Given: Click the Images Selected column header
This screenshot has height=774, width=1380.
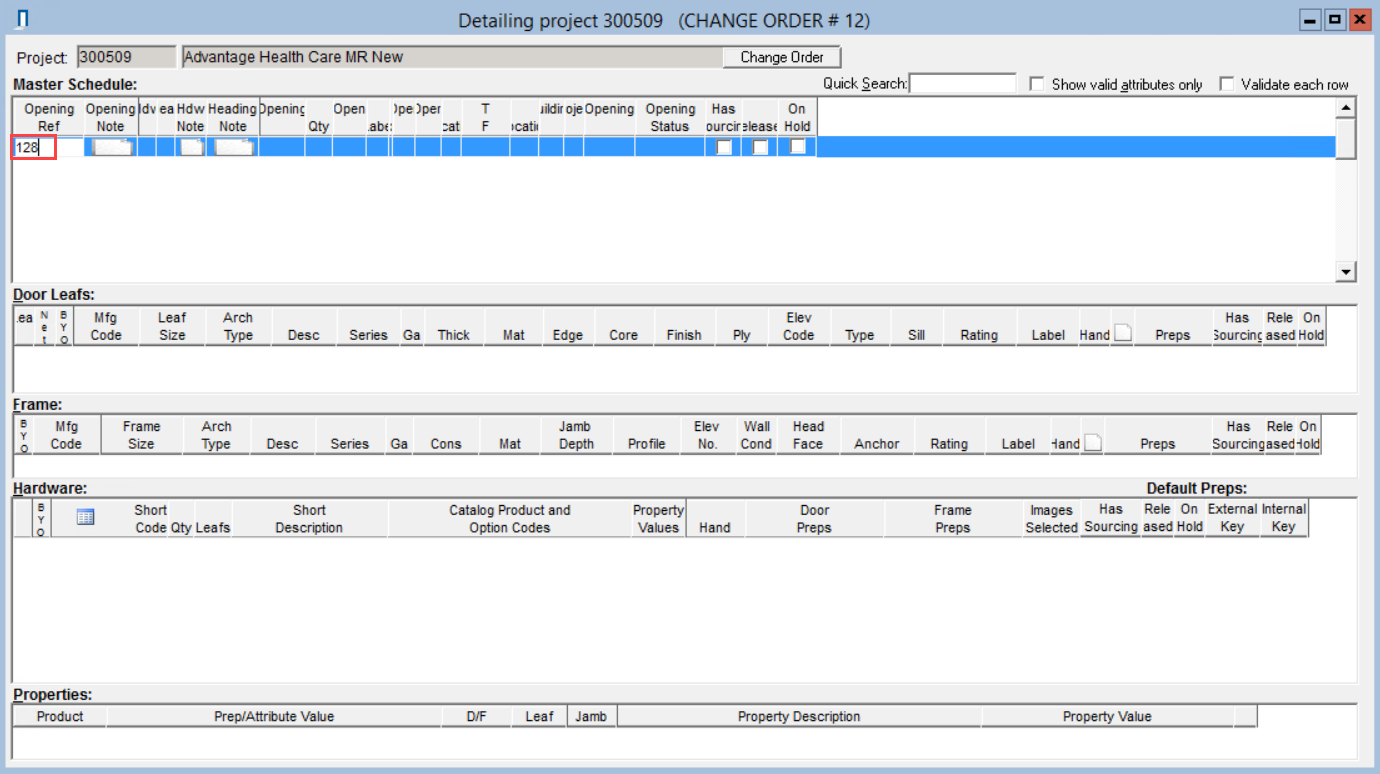Looking at the screenshot, I should [1051, 518].
